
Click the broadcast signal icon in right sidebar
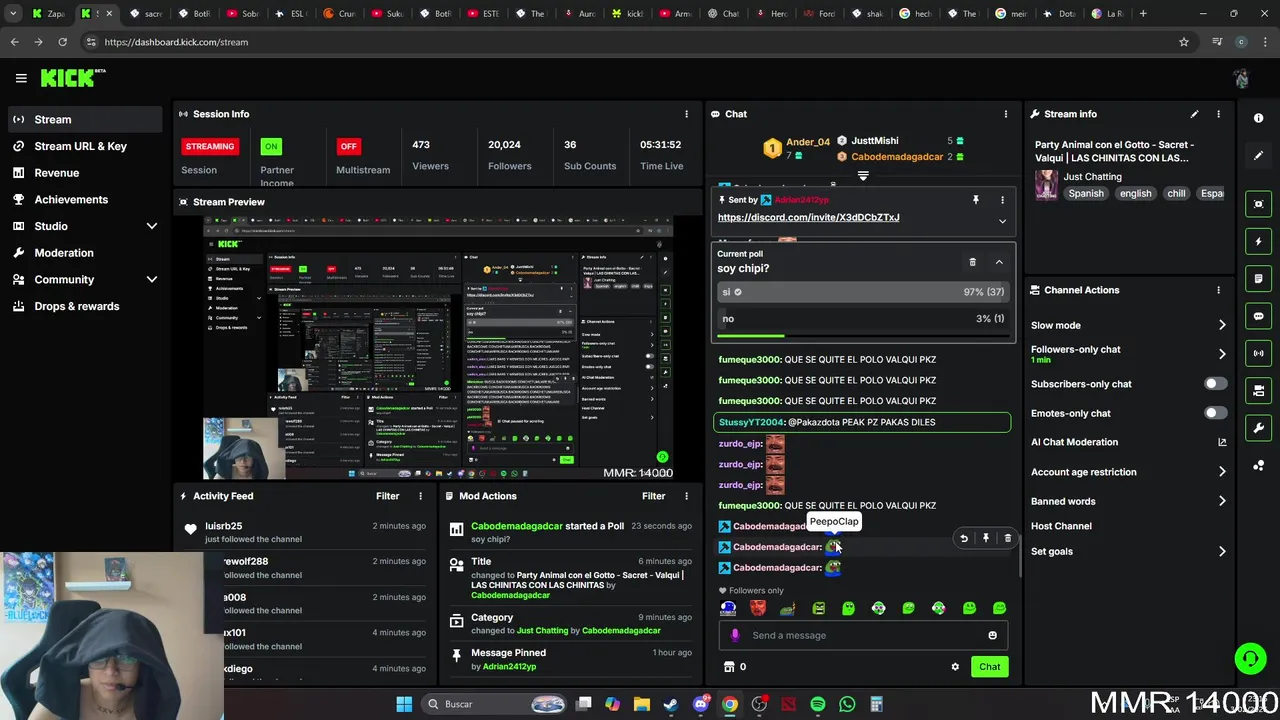point(1258,353)
